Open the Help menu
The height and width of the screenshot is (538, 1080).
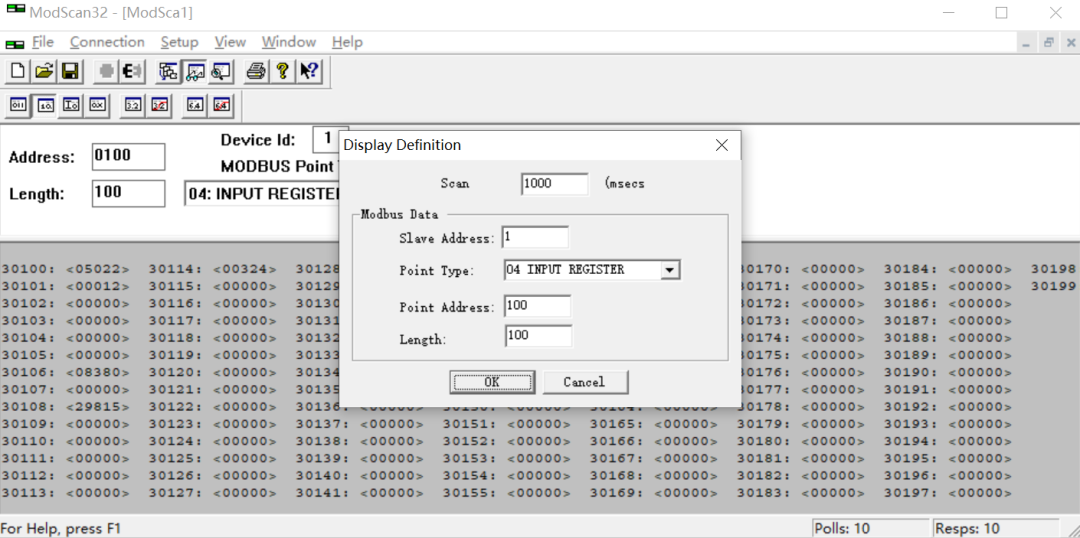coord(347,42)
